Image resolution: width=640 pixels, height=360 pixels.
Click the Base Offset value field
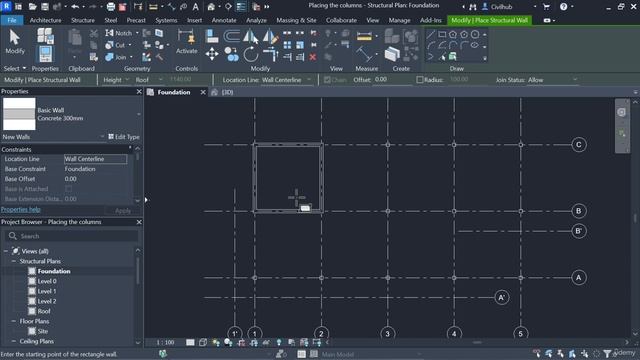(96, 179)
